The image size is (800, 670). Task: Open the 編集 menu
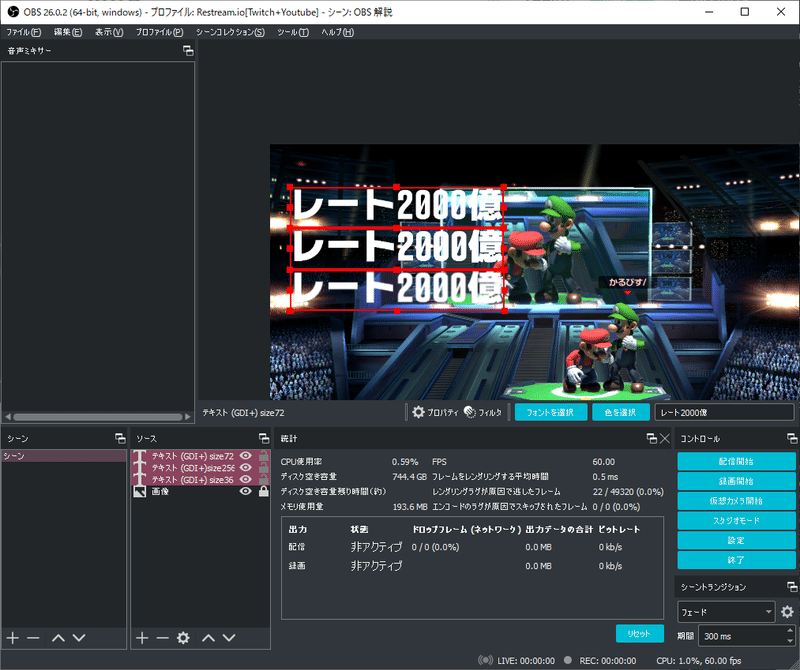coord(67,31)
